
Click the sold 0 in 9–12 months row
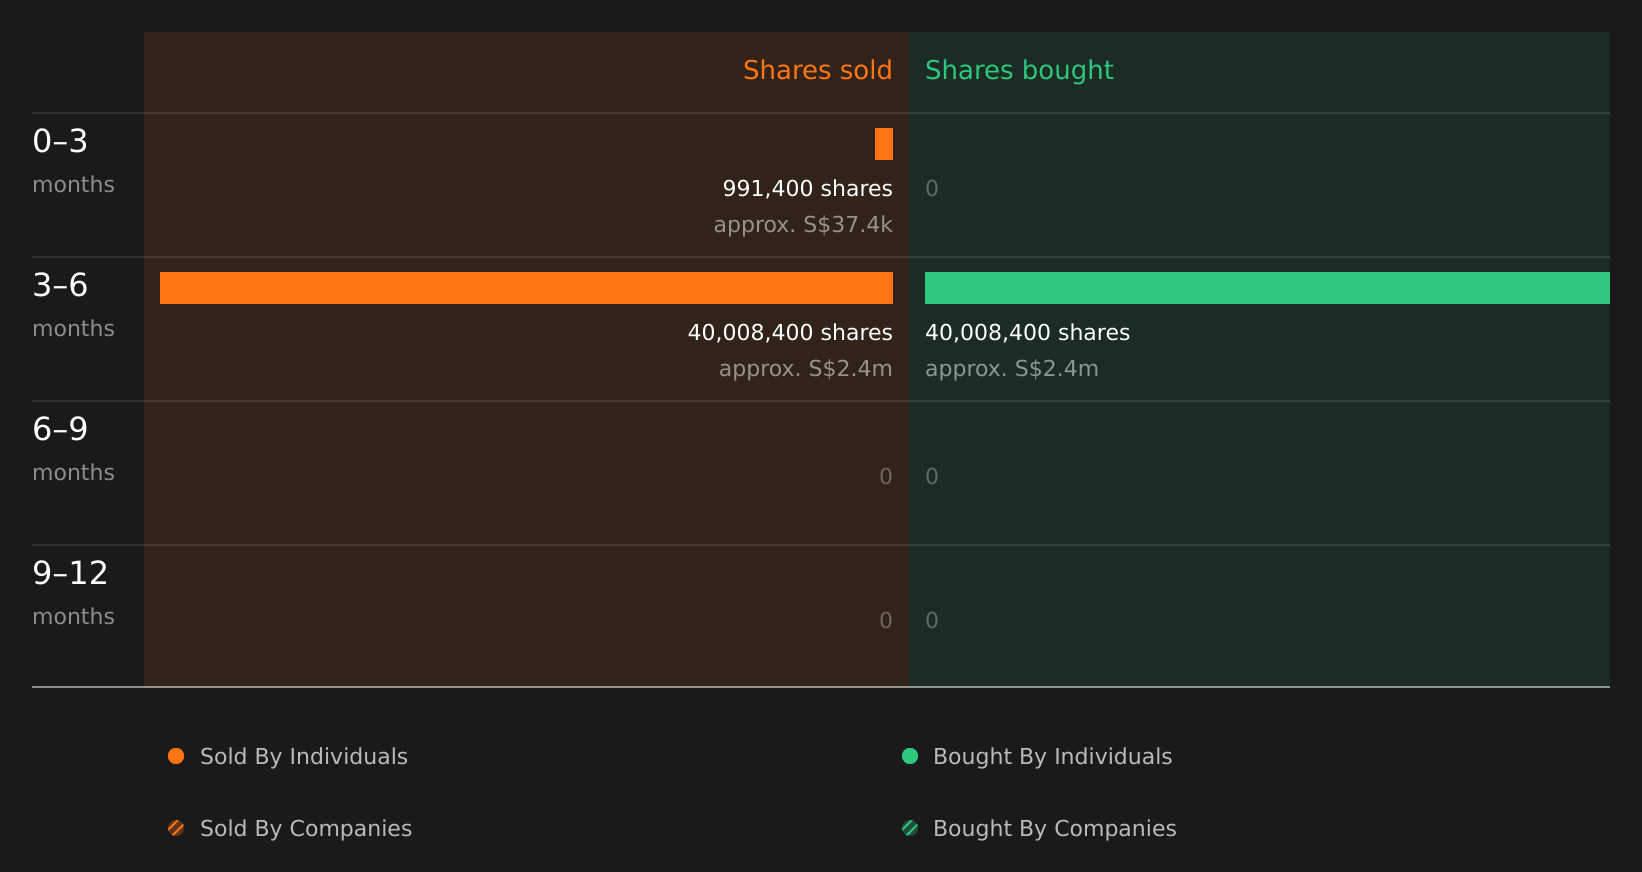pyautogui.click(x=886, y=620)
